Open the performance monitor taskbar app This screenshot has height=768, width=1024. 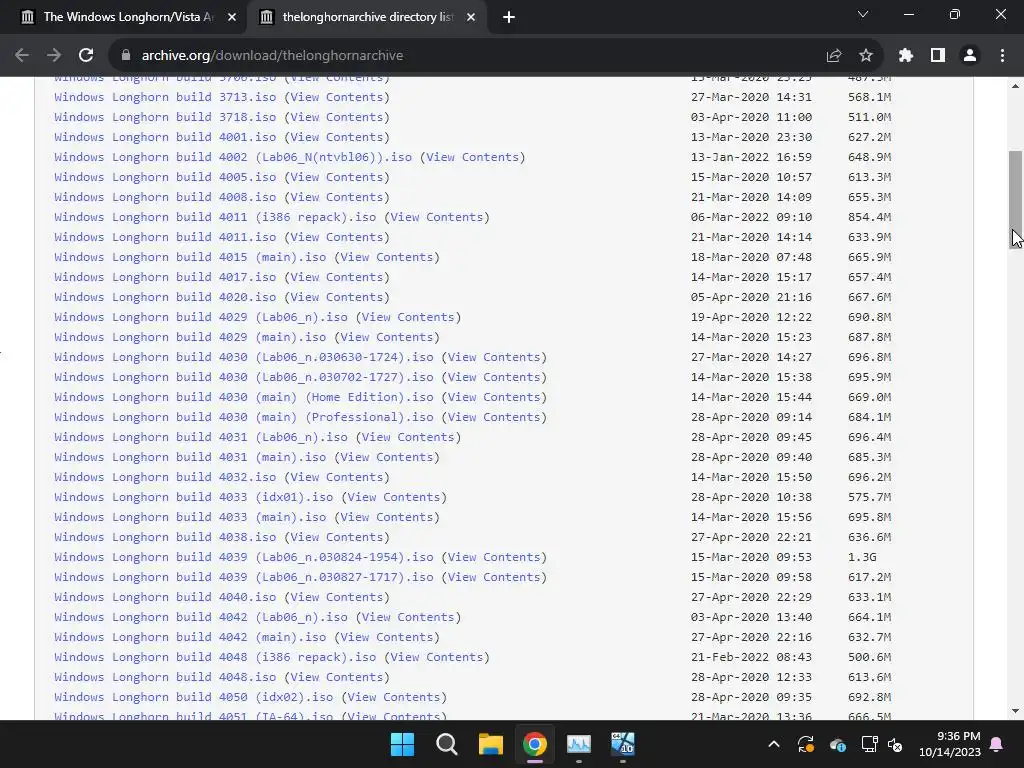(x=579, y=744)
